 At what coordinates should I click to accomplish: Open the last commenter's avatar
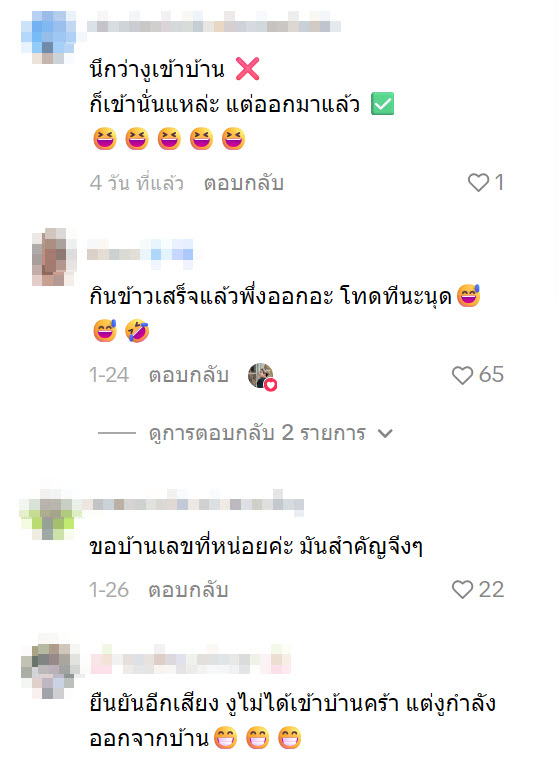[x=50, y=666]
